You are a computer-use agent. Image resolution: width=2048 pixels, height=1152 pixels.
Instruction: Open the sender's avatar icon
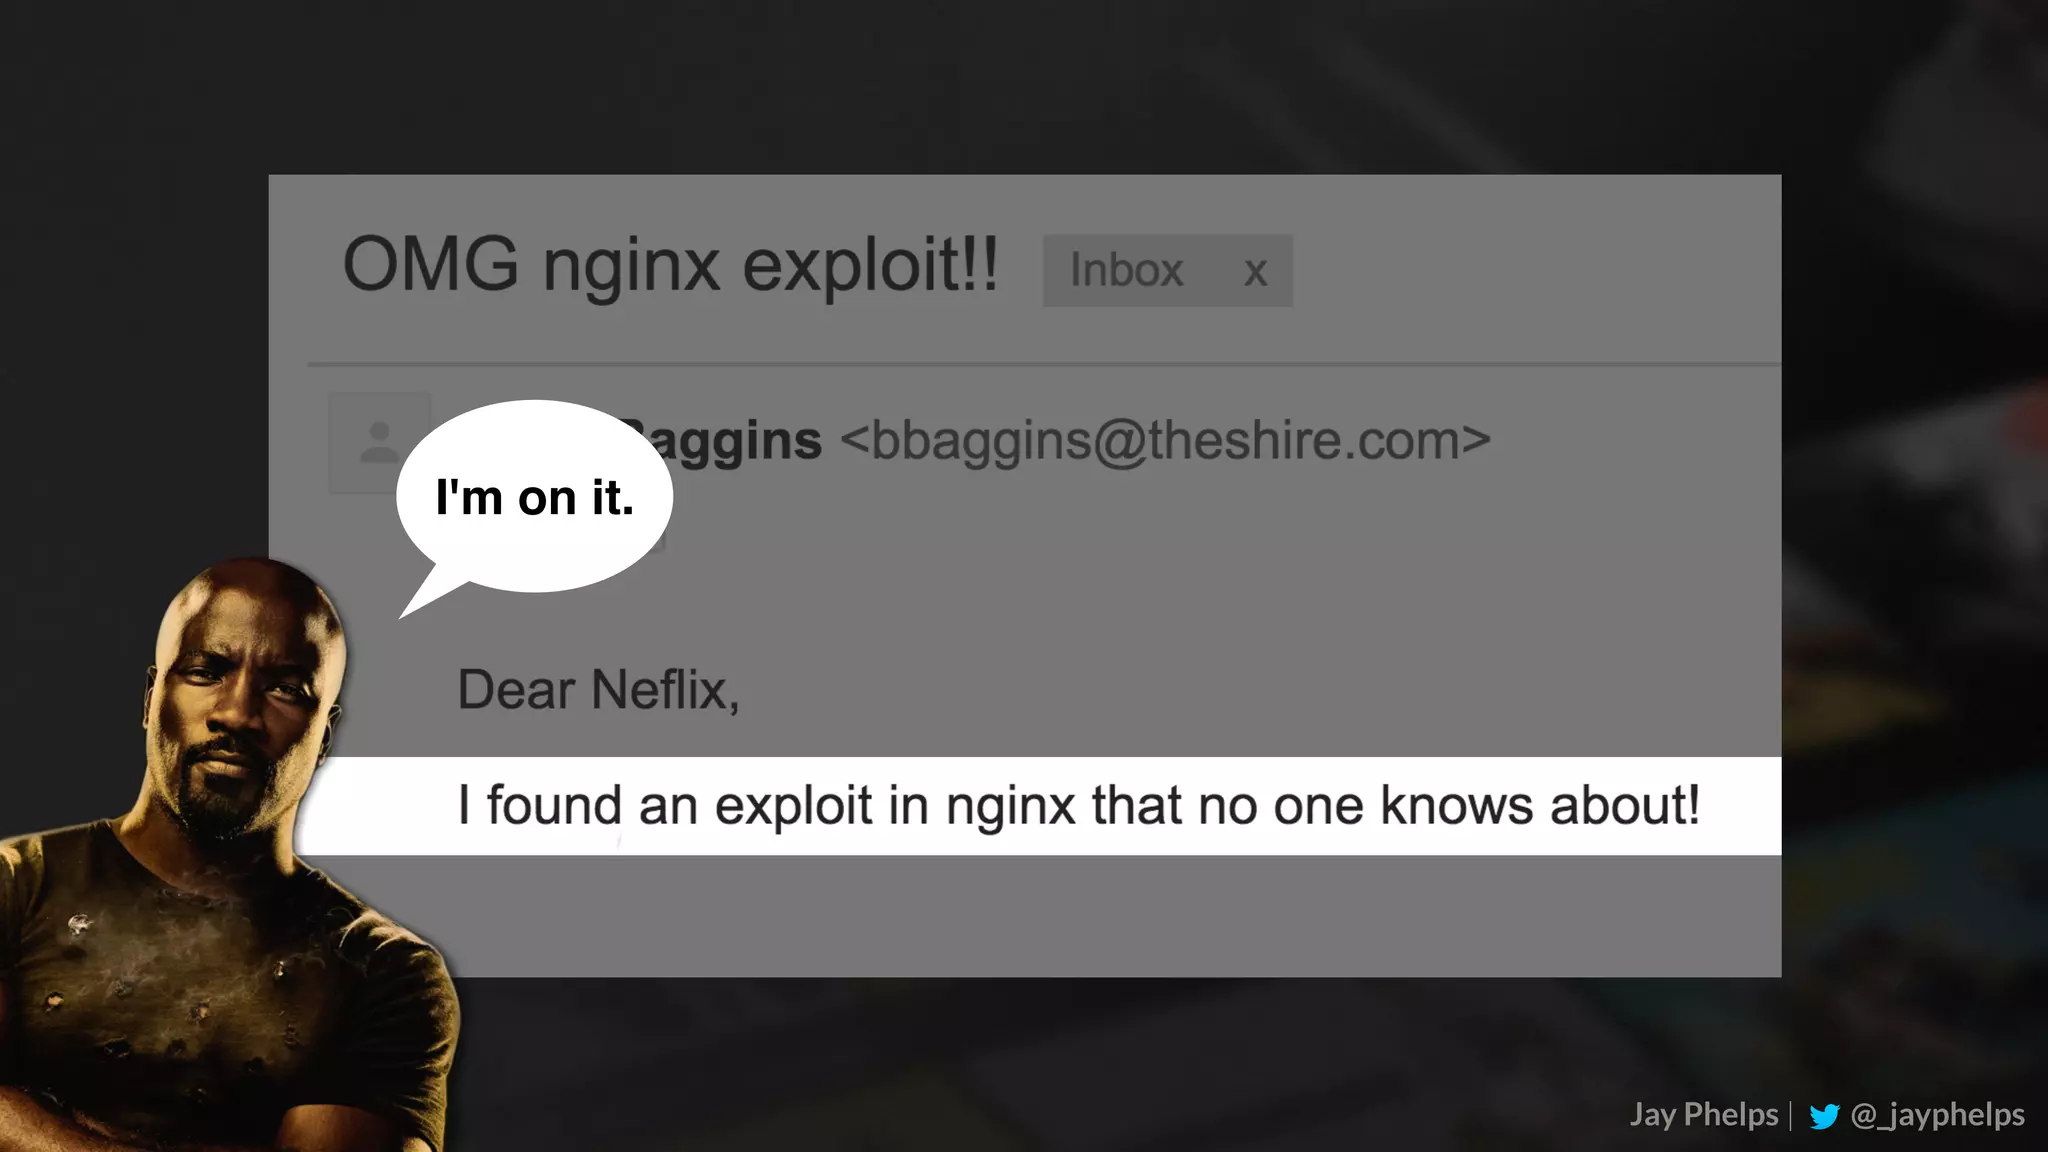click(379, 442)
